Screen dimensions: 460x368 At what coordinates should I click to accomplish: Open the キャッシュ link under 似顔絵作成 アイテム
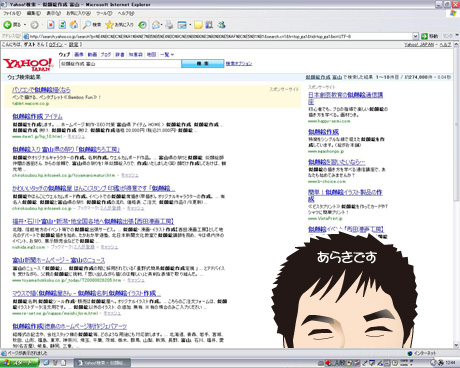tap(76, 136)
